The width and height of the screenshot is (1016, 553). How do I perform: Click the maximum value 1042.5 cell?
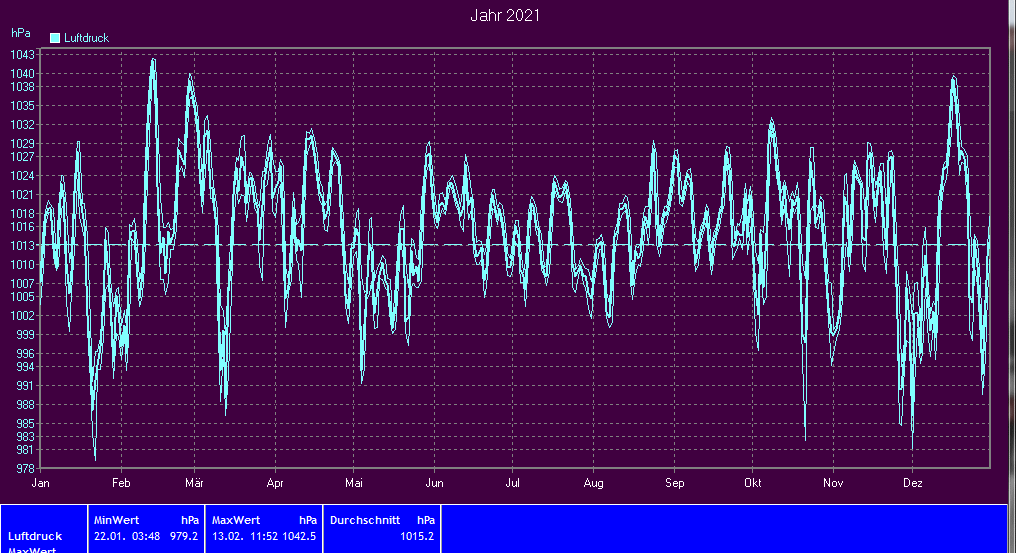pos(299,536)
